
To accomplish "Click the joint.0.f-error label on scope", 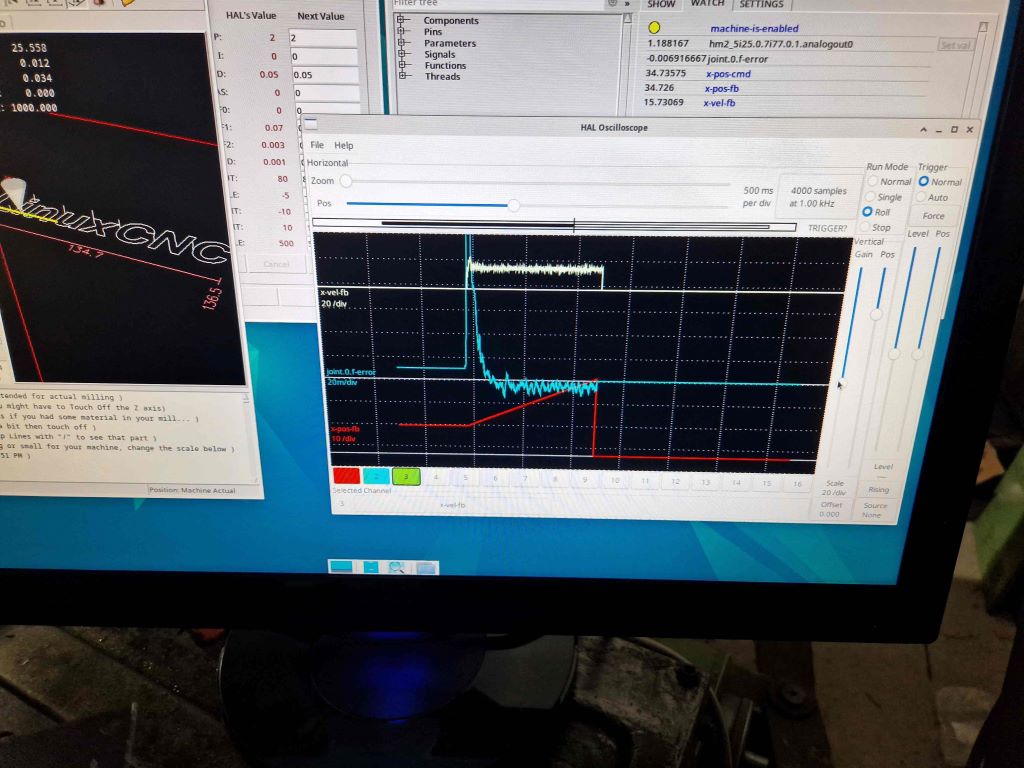I will click(351, 372).
